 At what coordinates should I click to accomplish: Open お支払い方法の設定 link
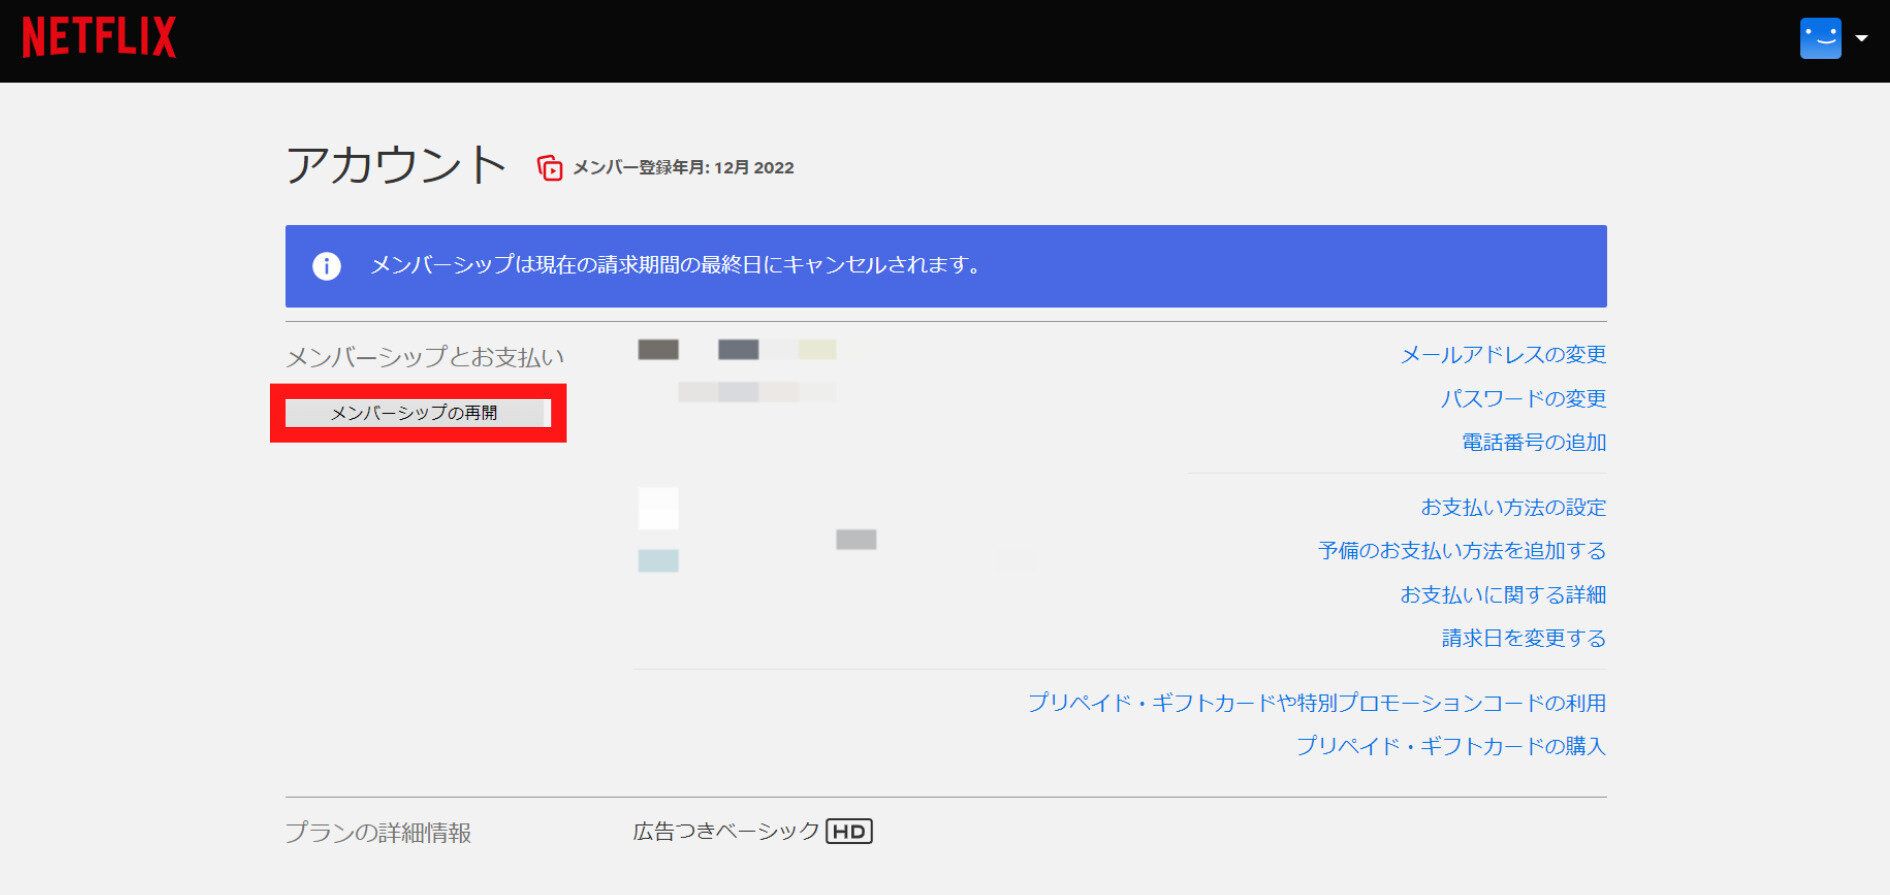(1512, 508)
